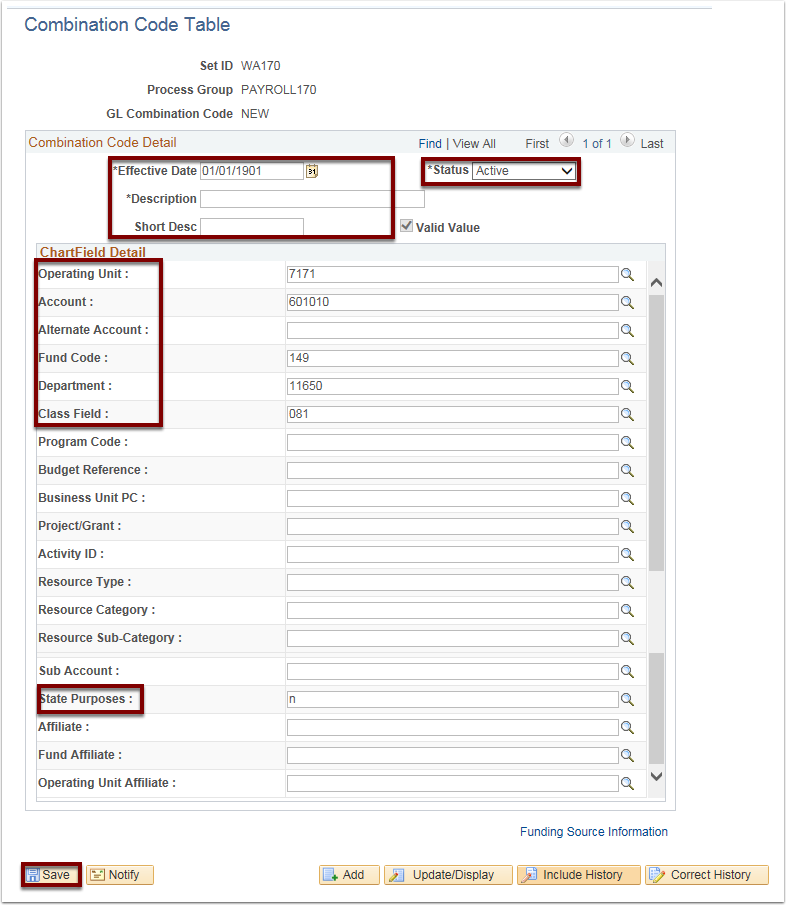Screen dimensions: 786x905
Task: Open Resource Type lookup
Action: pos(627,582)
